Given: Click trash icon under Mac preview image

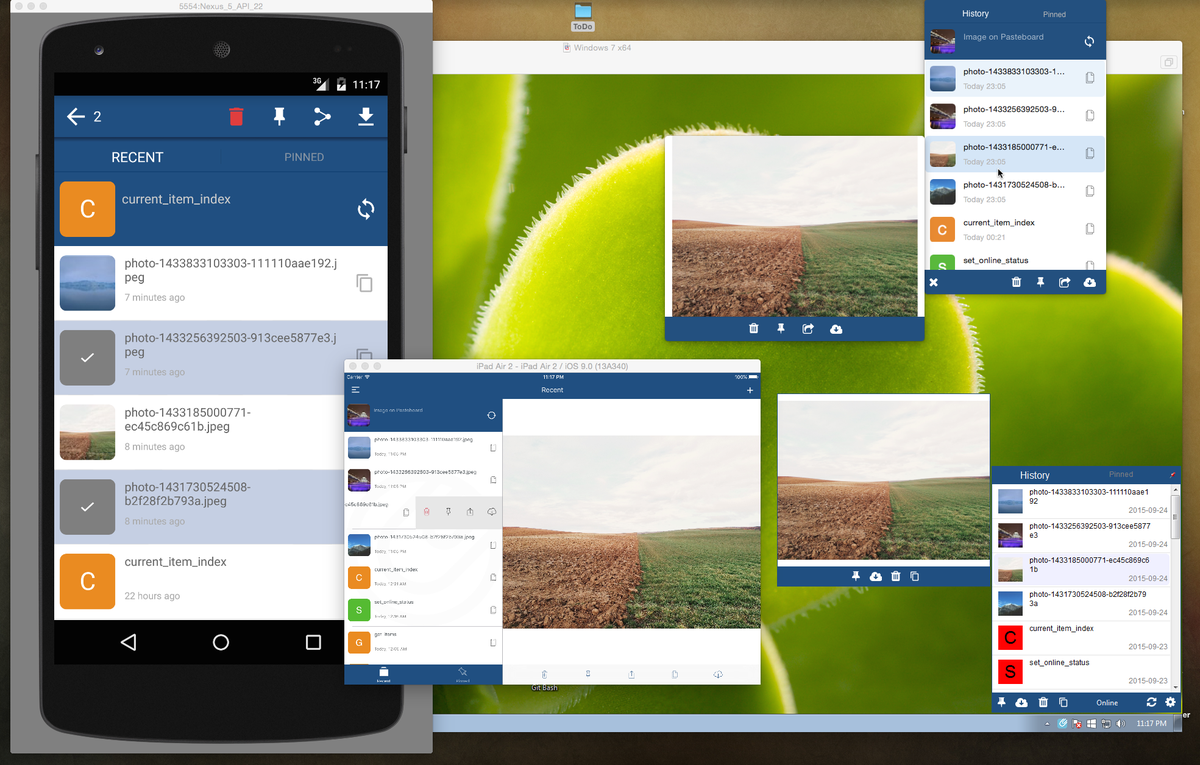Looking at the screenshot, I should [x=754, y=328].
